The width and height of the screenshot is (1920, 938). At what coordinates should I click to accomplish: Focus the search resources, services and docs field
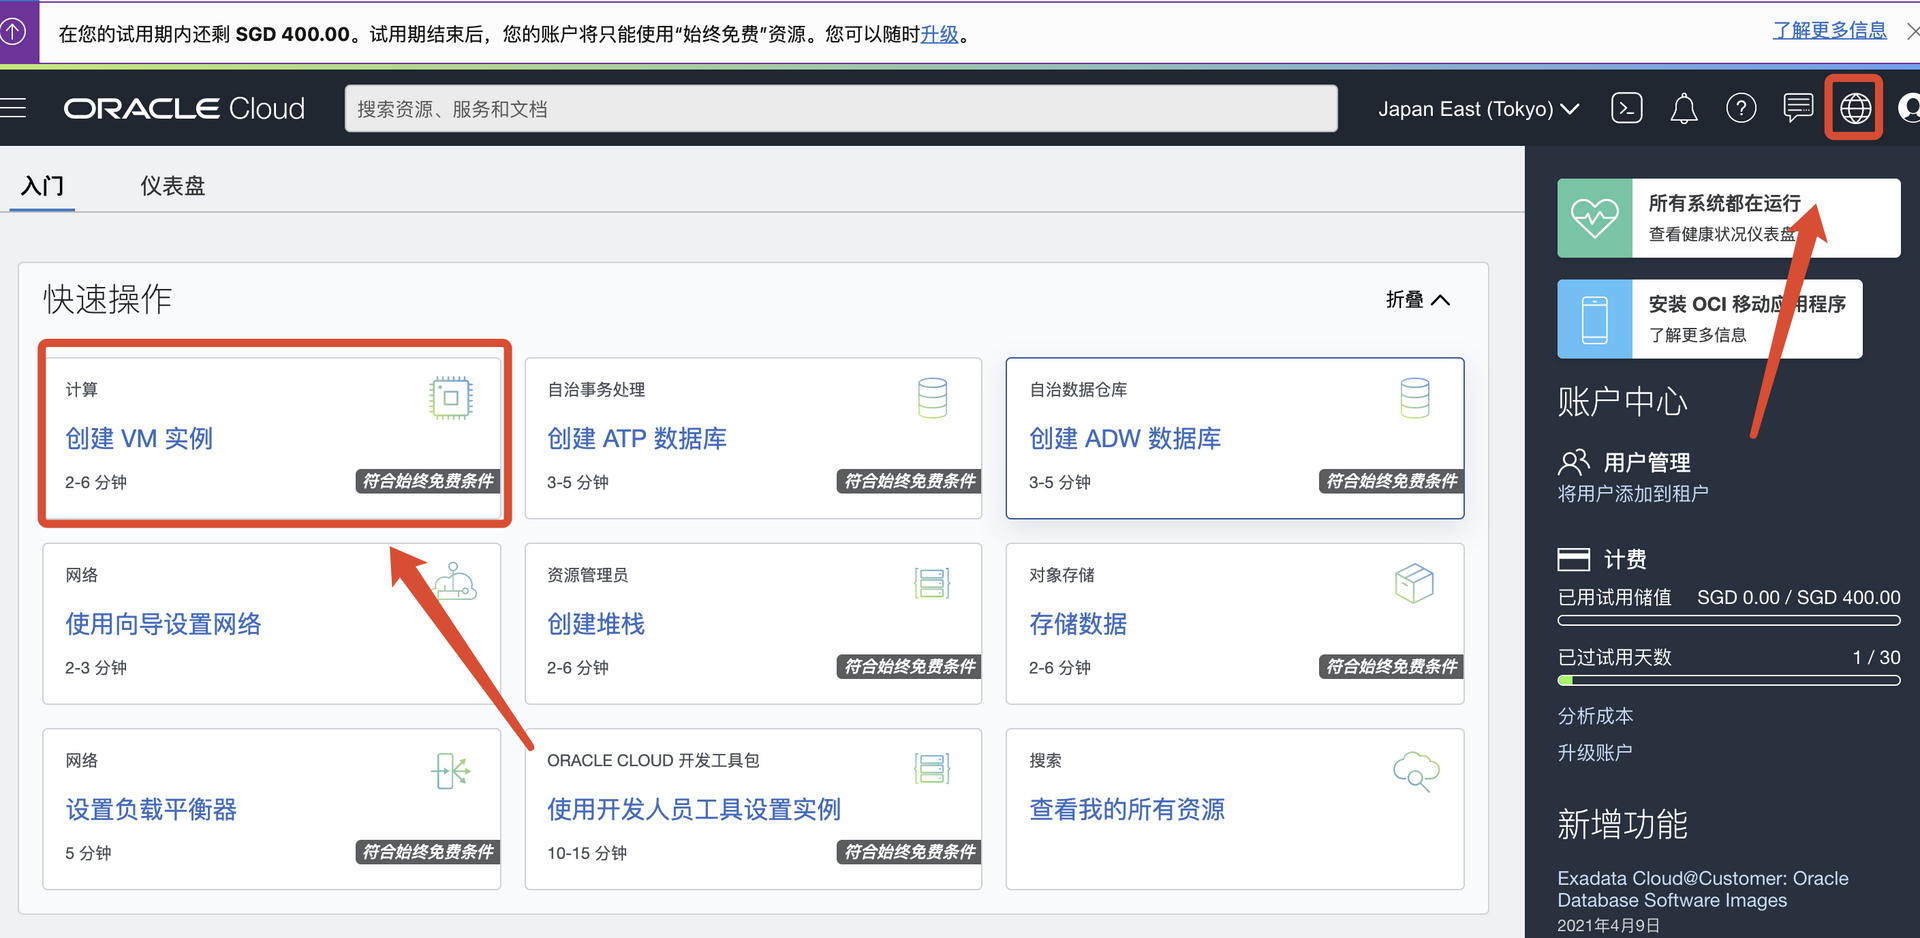coord(841,108)
